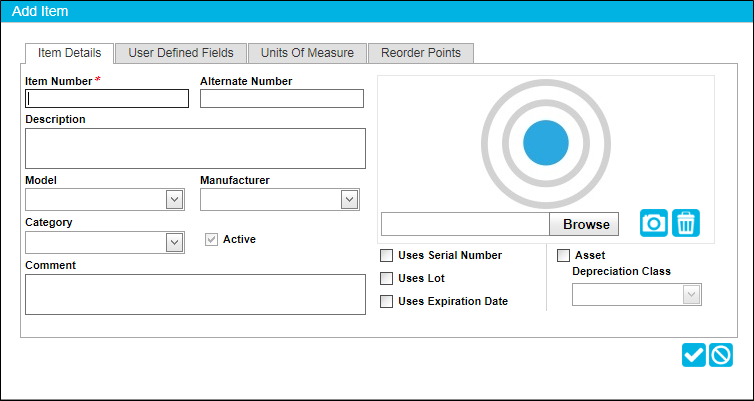Toggle the Active checkbox
This screenshot has height=401, width=754.
click(x=211, y=239)
